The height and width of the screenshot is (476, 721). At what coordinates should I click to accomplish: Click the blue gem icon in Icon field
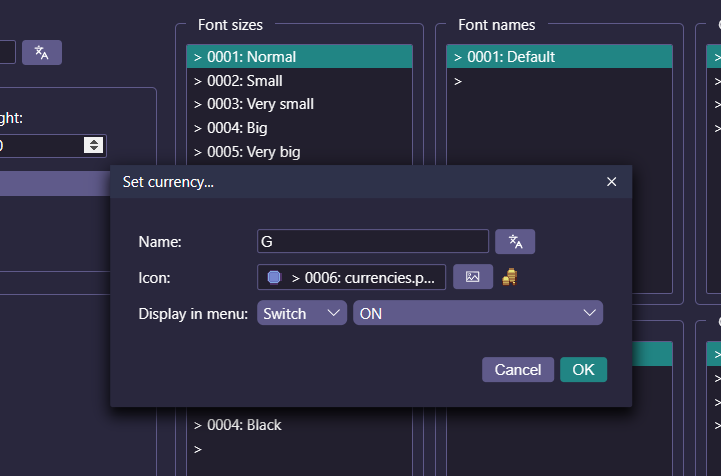pyautogui.click(x=274, y=277)
